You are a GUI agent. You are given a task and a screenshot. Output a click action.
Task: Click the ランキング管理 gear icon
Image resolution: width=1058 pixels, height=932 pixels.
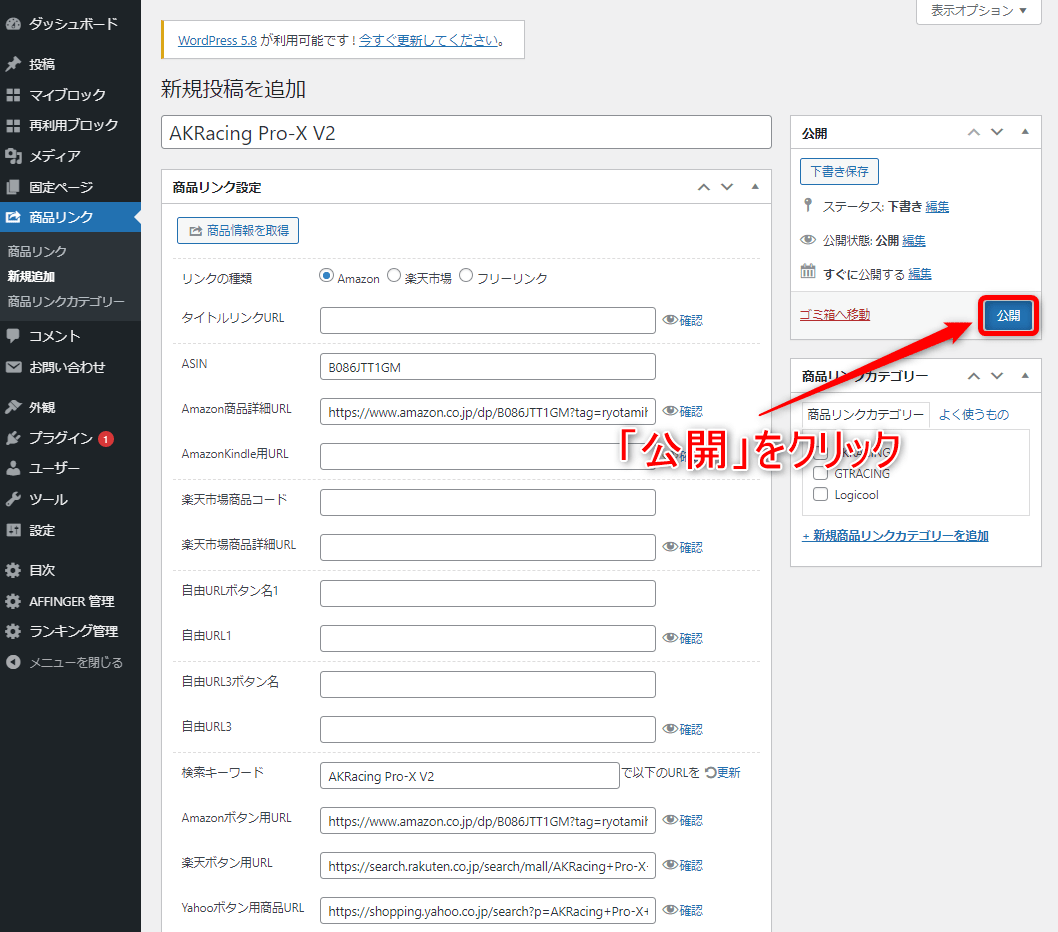tap(13, 632)
